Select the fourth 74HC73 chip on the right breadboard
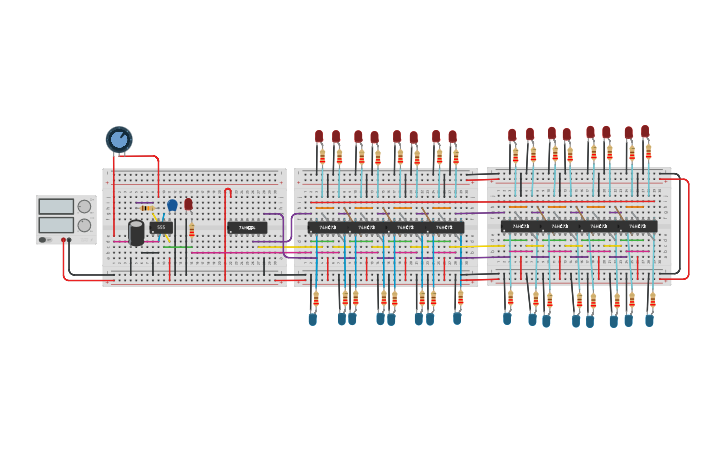This screenshot has width=725, height=453. point(638,226)
